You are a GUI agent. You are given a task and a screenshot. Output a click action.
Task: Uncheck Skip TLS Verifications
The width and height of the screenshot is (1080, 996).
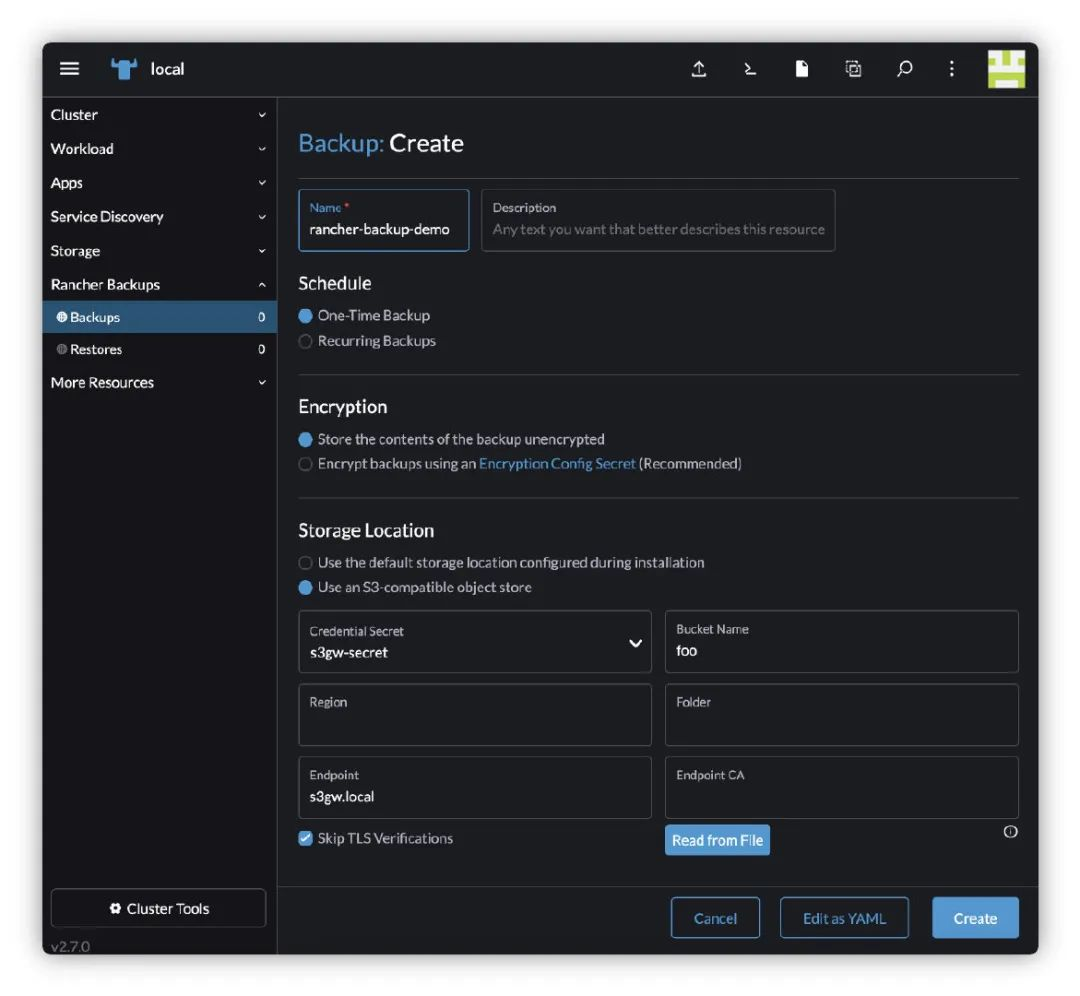coord(305,838)
